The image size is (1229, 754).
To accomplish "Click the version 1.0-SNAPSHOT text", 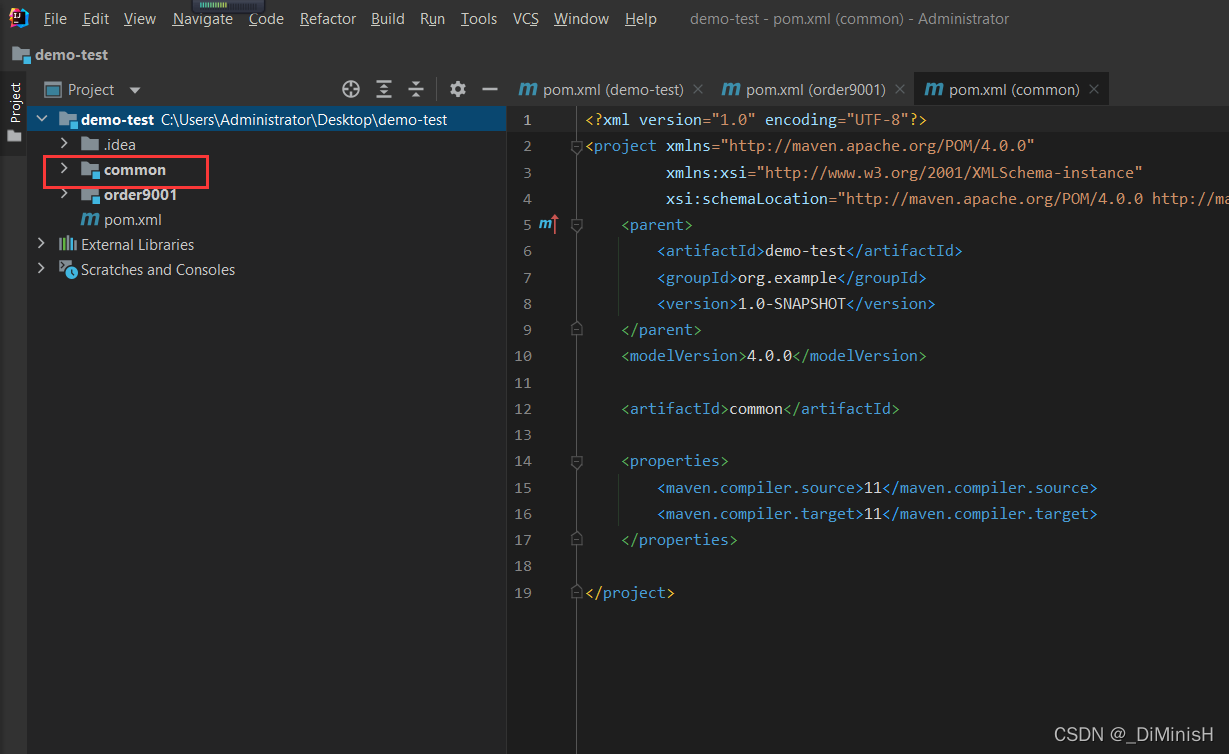I will click(x=791, y=303).
